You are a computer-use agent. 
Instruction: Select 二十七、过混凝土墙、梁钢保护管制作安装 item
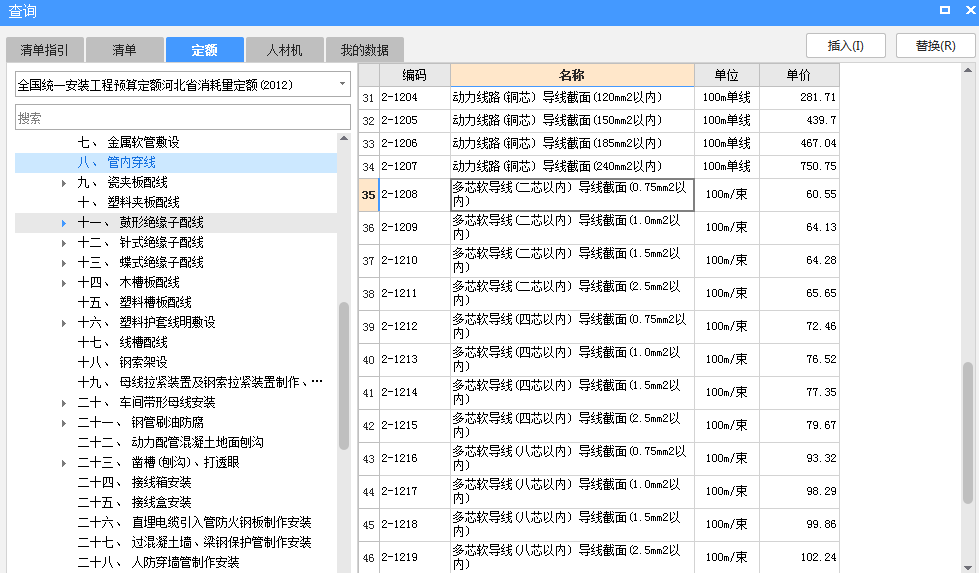pos(194,542)
